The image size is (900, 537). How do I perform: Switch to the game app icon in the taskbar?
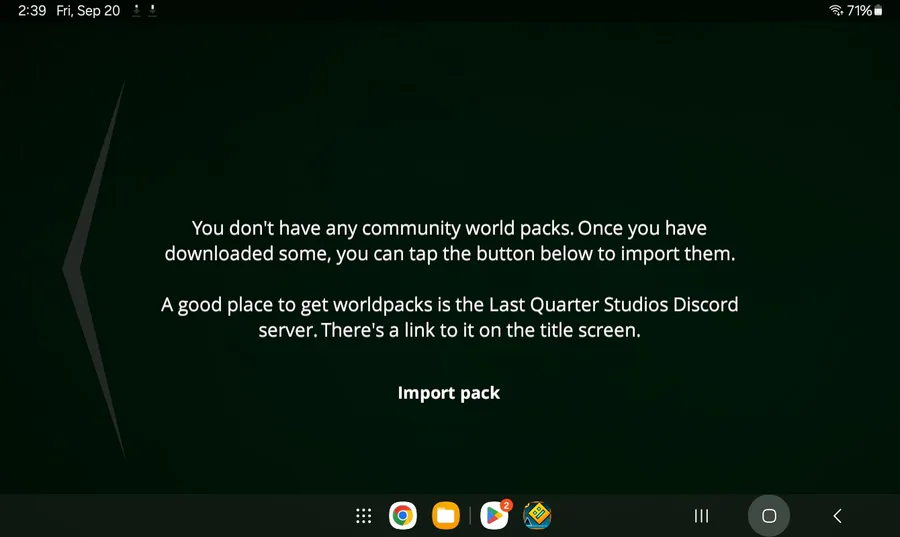(x=537, y=516)
